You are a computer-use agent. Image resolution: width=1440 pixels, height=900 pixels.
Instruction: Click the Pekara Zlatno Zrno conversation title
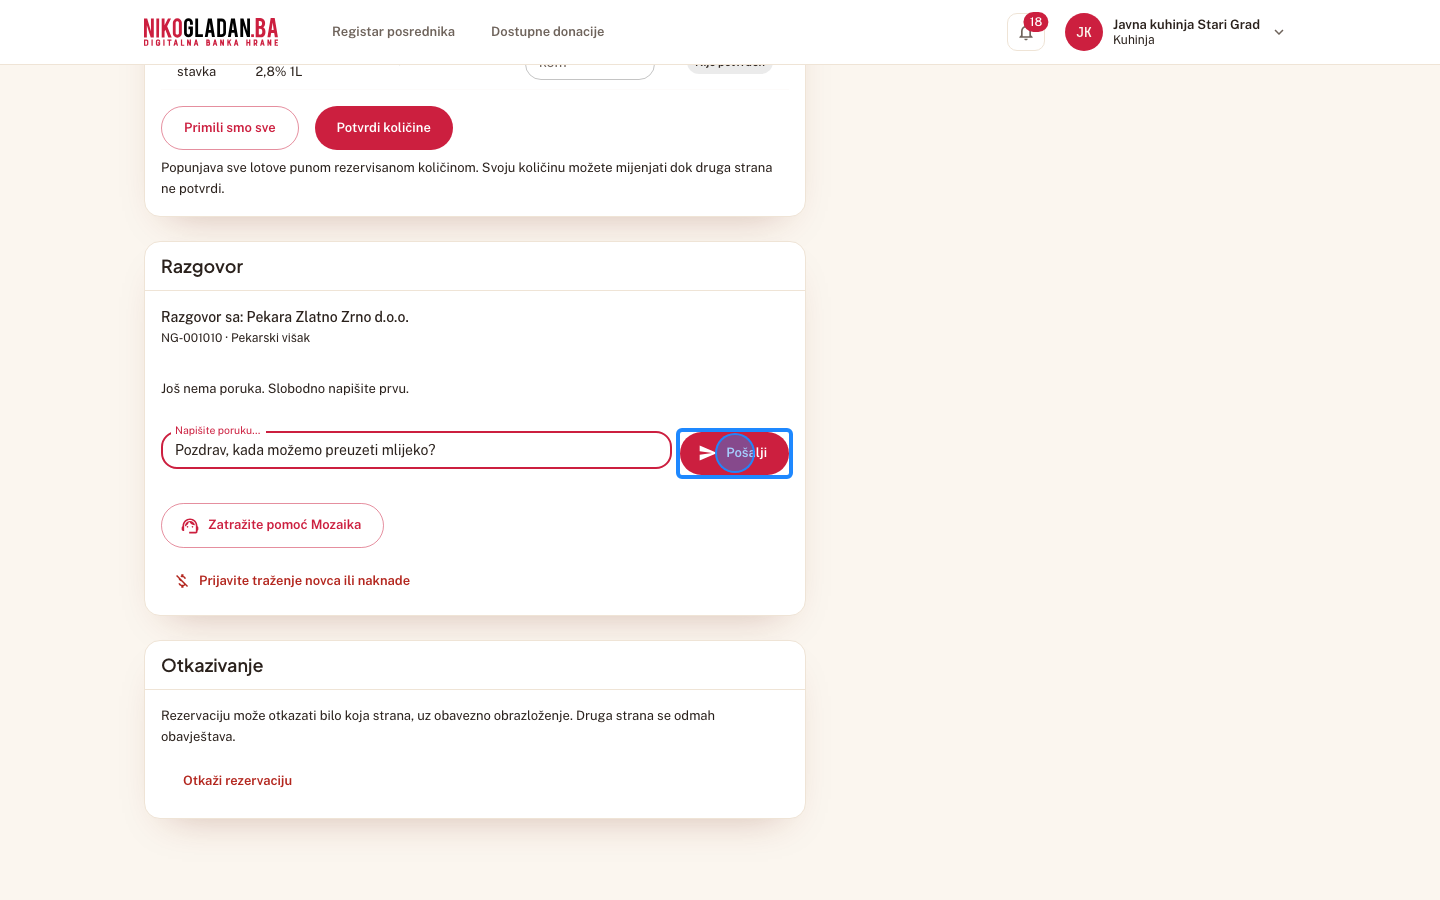pyautogui.click(x=285, y=317)
